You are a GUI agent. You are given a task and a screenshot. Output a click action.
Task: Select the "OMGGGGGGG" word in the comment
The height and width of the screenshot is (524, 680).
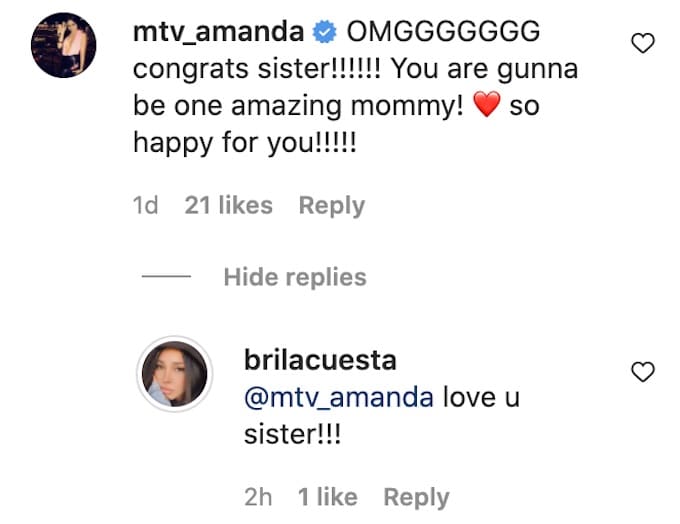(442, 32)
